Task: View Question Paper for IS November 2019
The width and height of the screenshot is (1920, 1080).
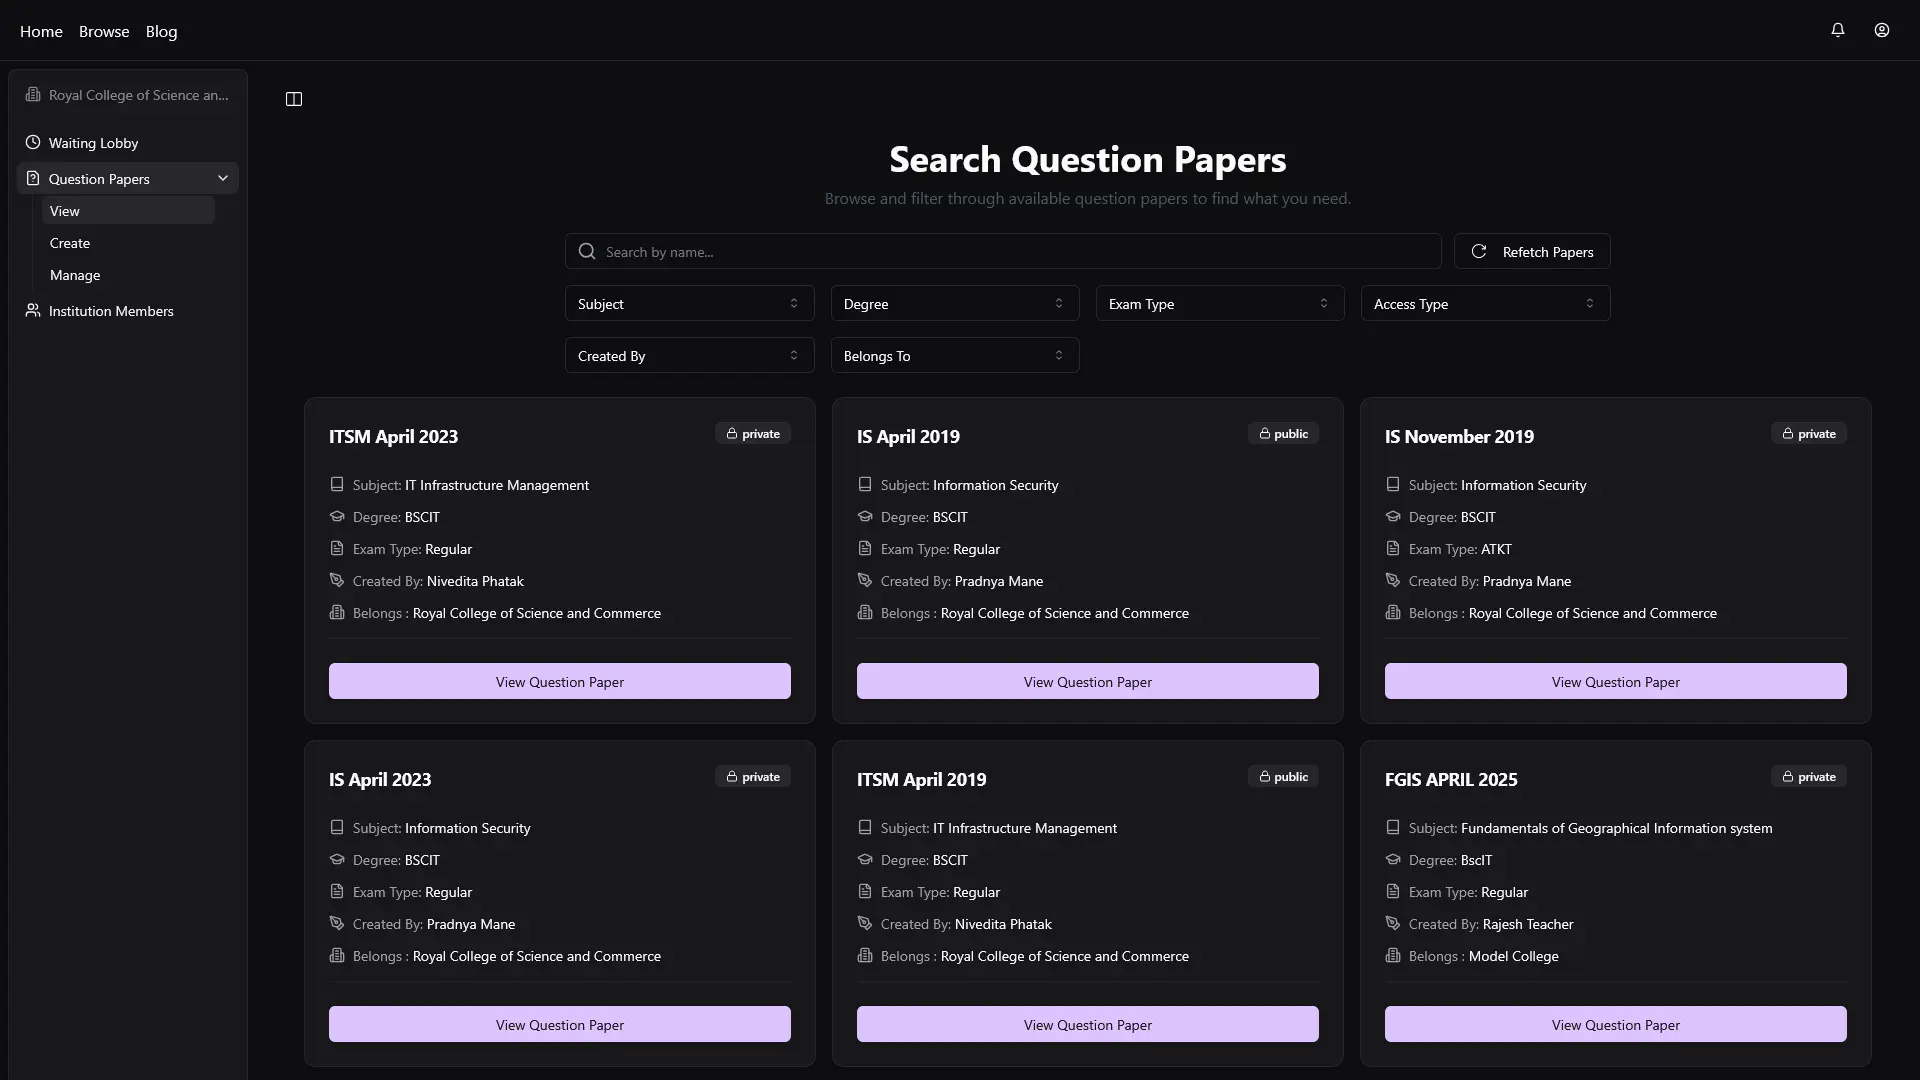Action: click(1615, 682)
